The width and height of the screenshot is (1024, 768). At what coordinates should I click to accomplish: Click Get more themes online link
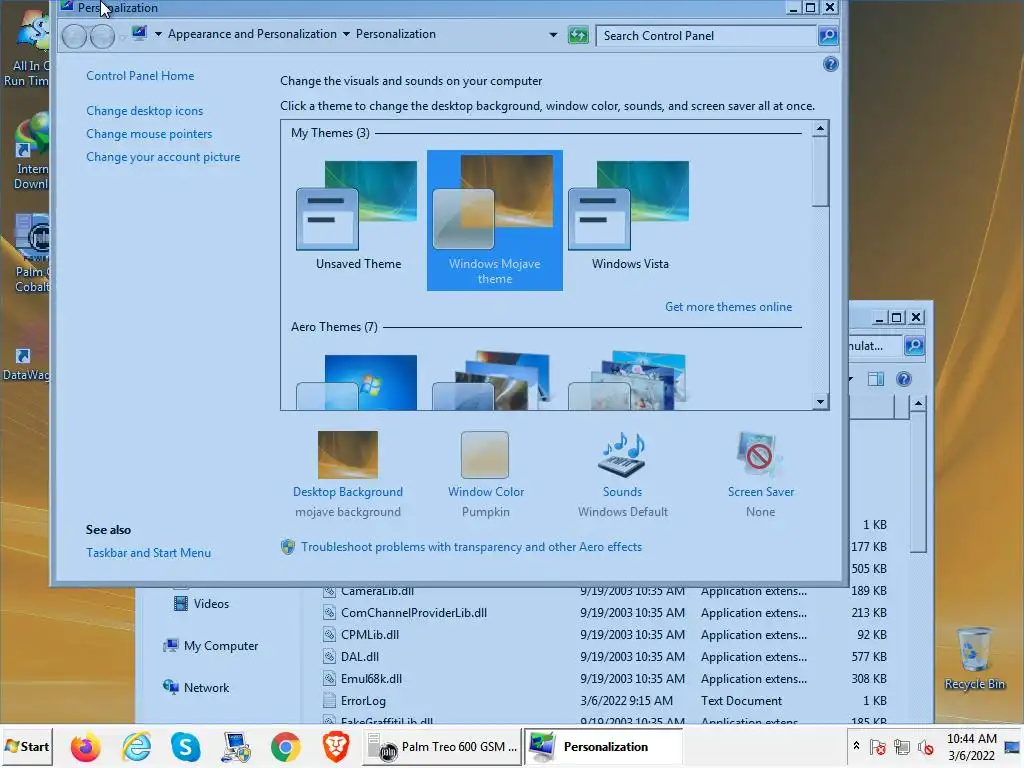point(728,307)
